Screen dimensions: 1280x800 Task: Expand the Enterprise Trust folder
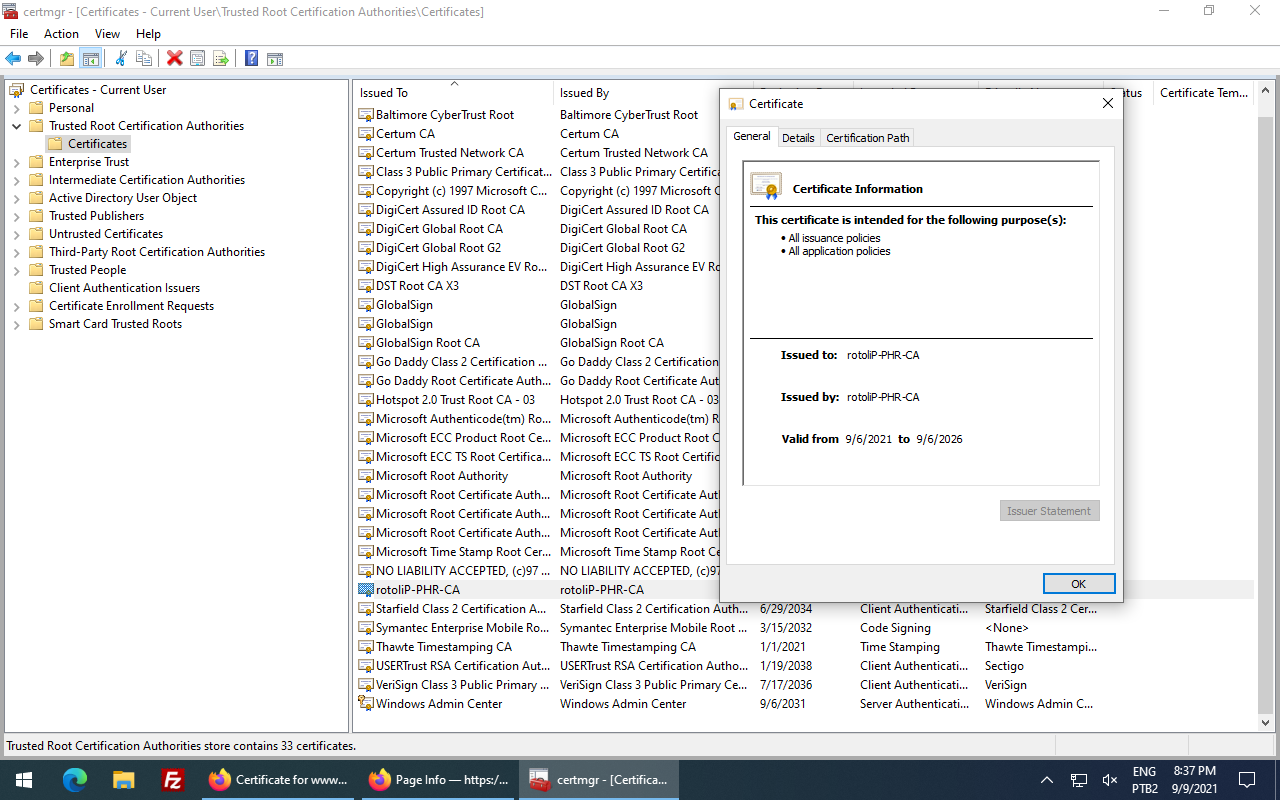(x=16, y=162)
